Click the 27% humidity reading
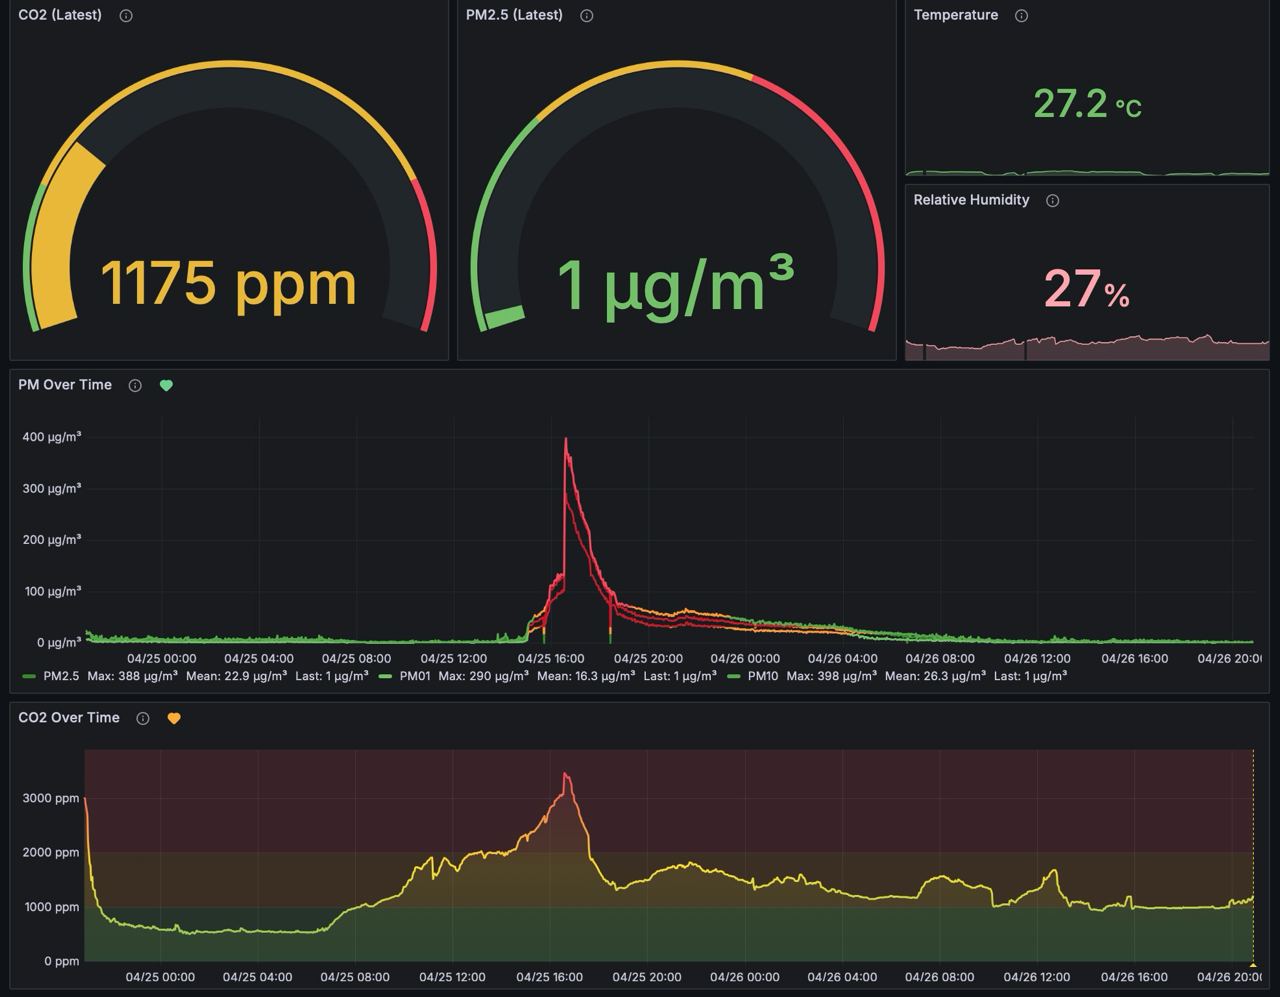This screenshot has width=1280, height=997. pyautogui.click(x=1087, y=290)
